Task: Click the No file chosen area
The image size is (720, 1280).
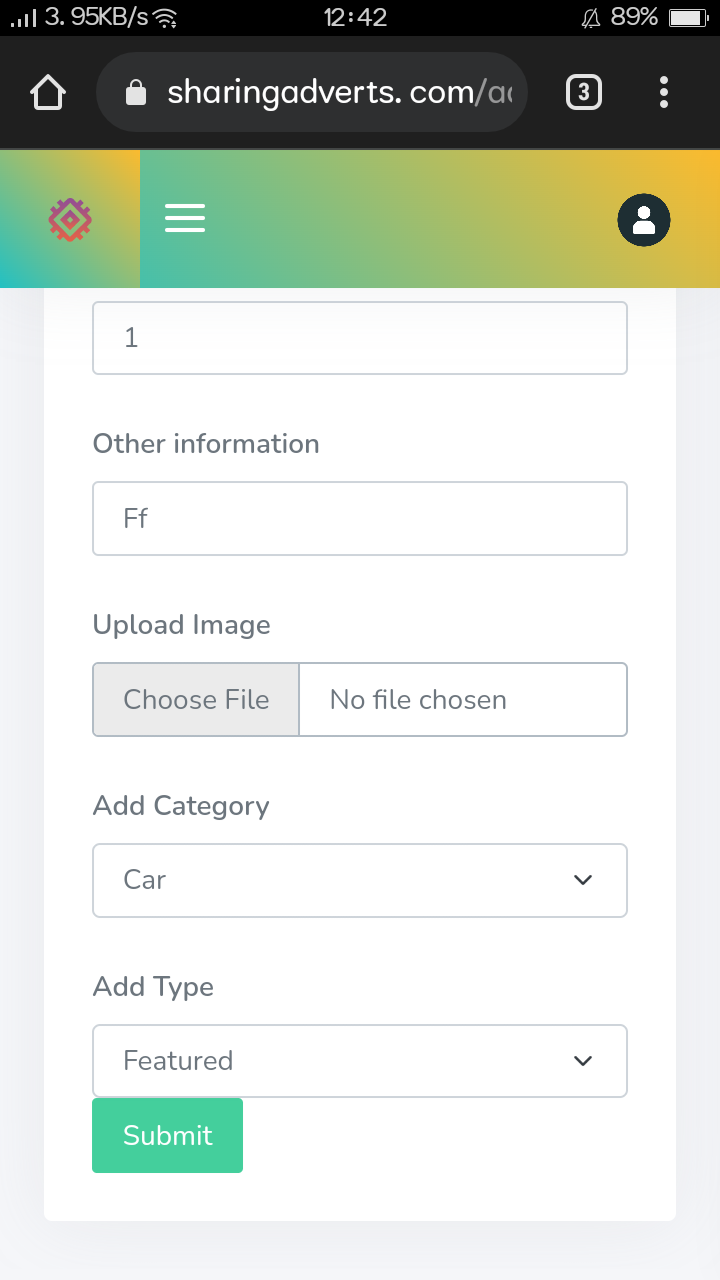Action: (463, 699)
